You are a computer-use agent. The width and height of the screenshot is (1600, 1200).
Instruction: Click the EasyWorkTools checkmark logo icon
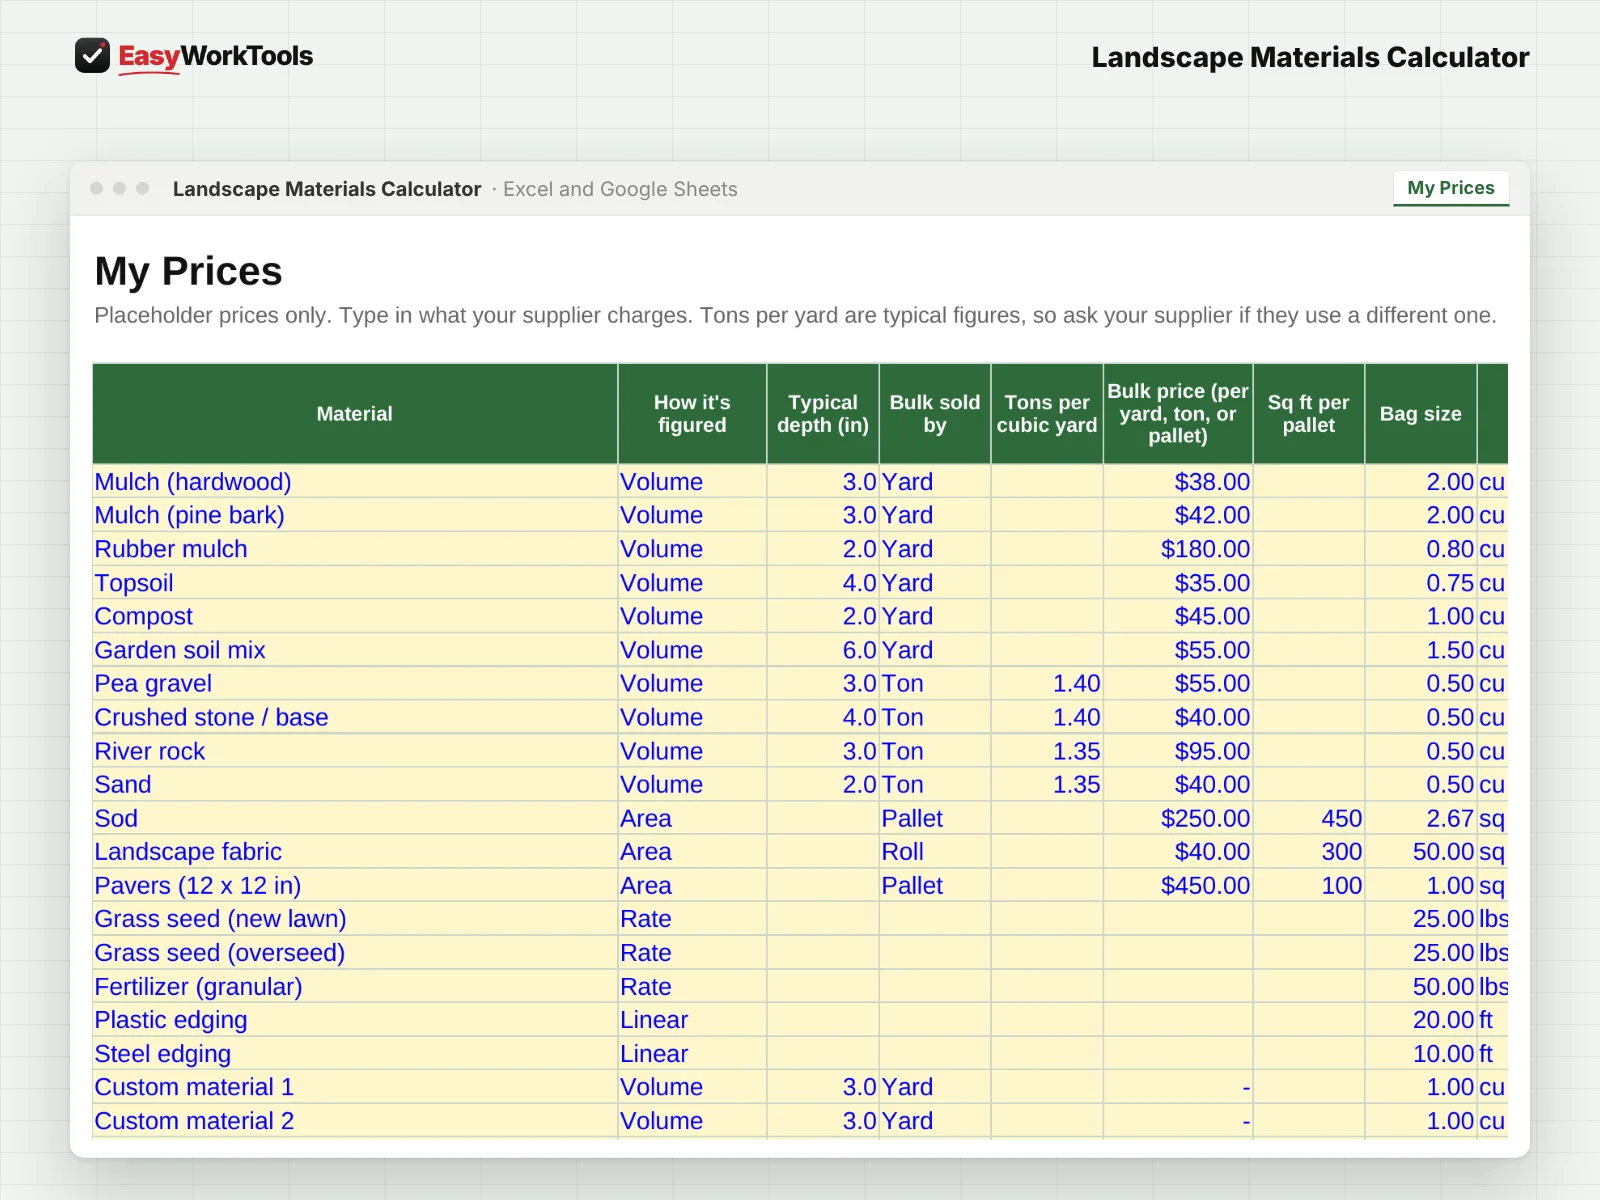coord(92,56)
